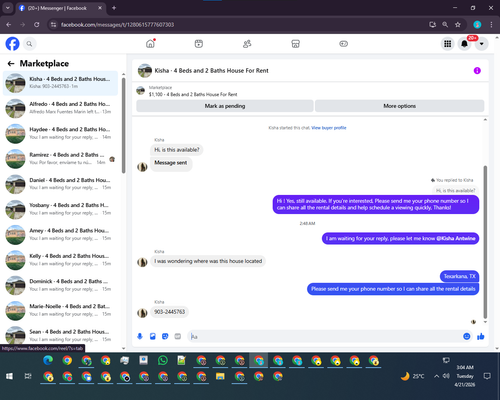
Task: Open the notifications bell
Action: [464, 44]
